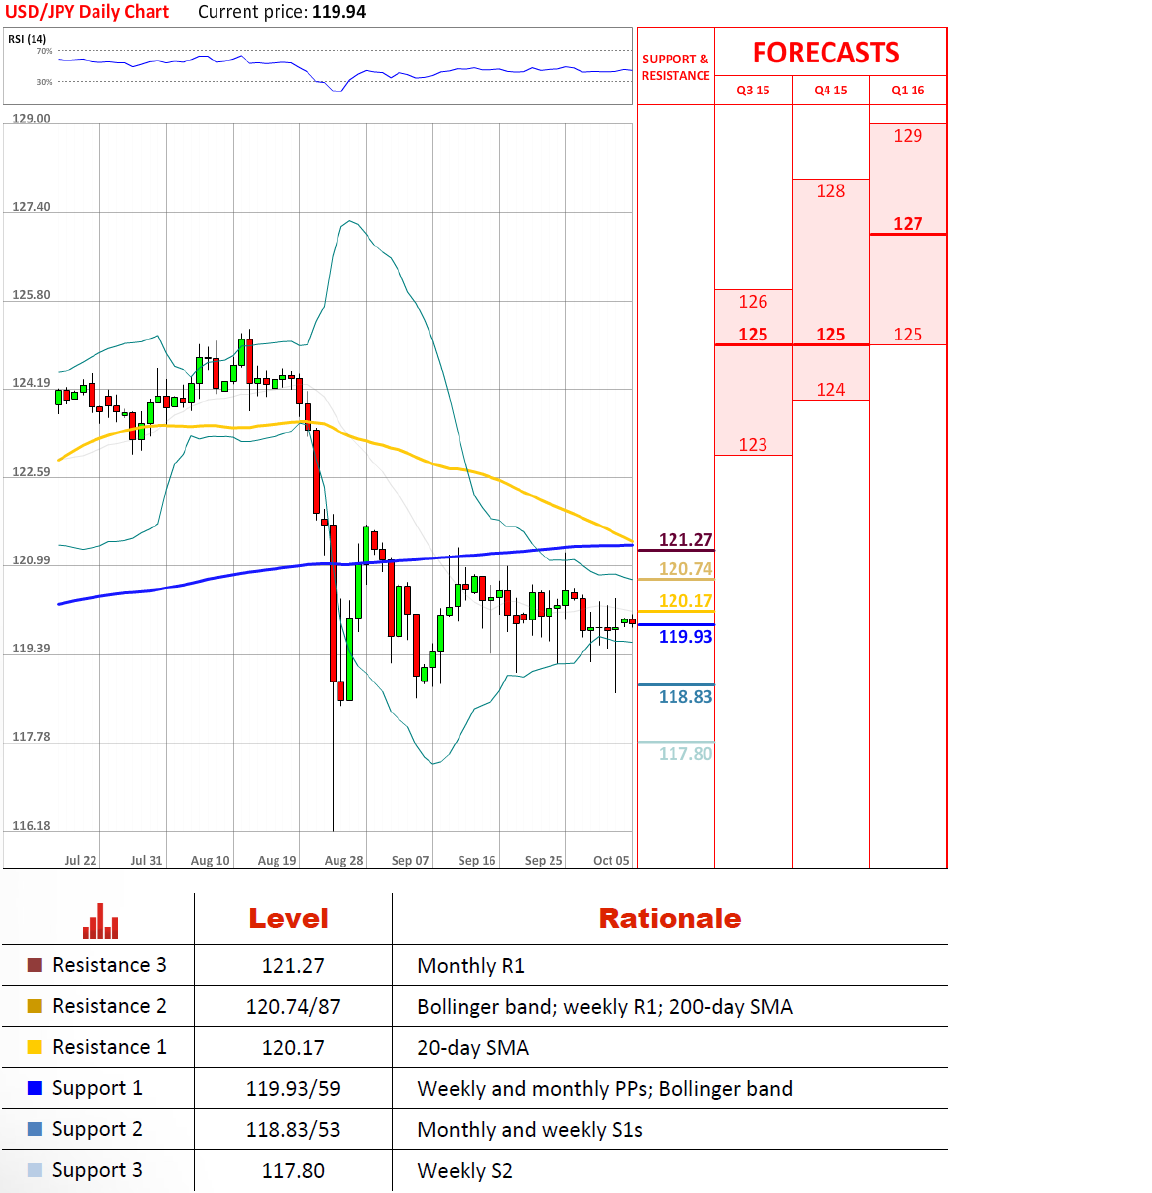Click the Jul 22 date axis label

80,861
